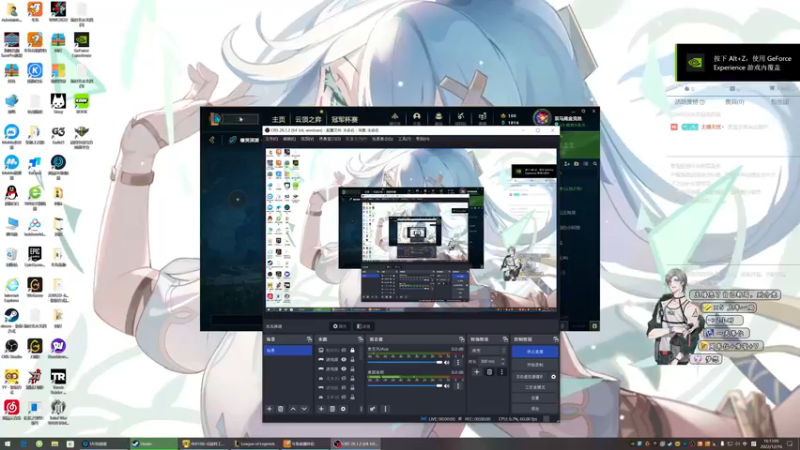Switch to 云顶之弈 tab in League client

click(x=308, y=119)
